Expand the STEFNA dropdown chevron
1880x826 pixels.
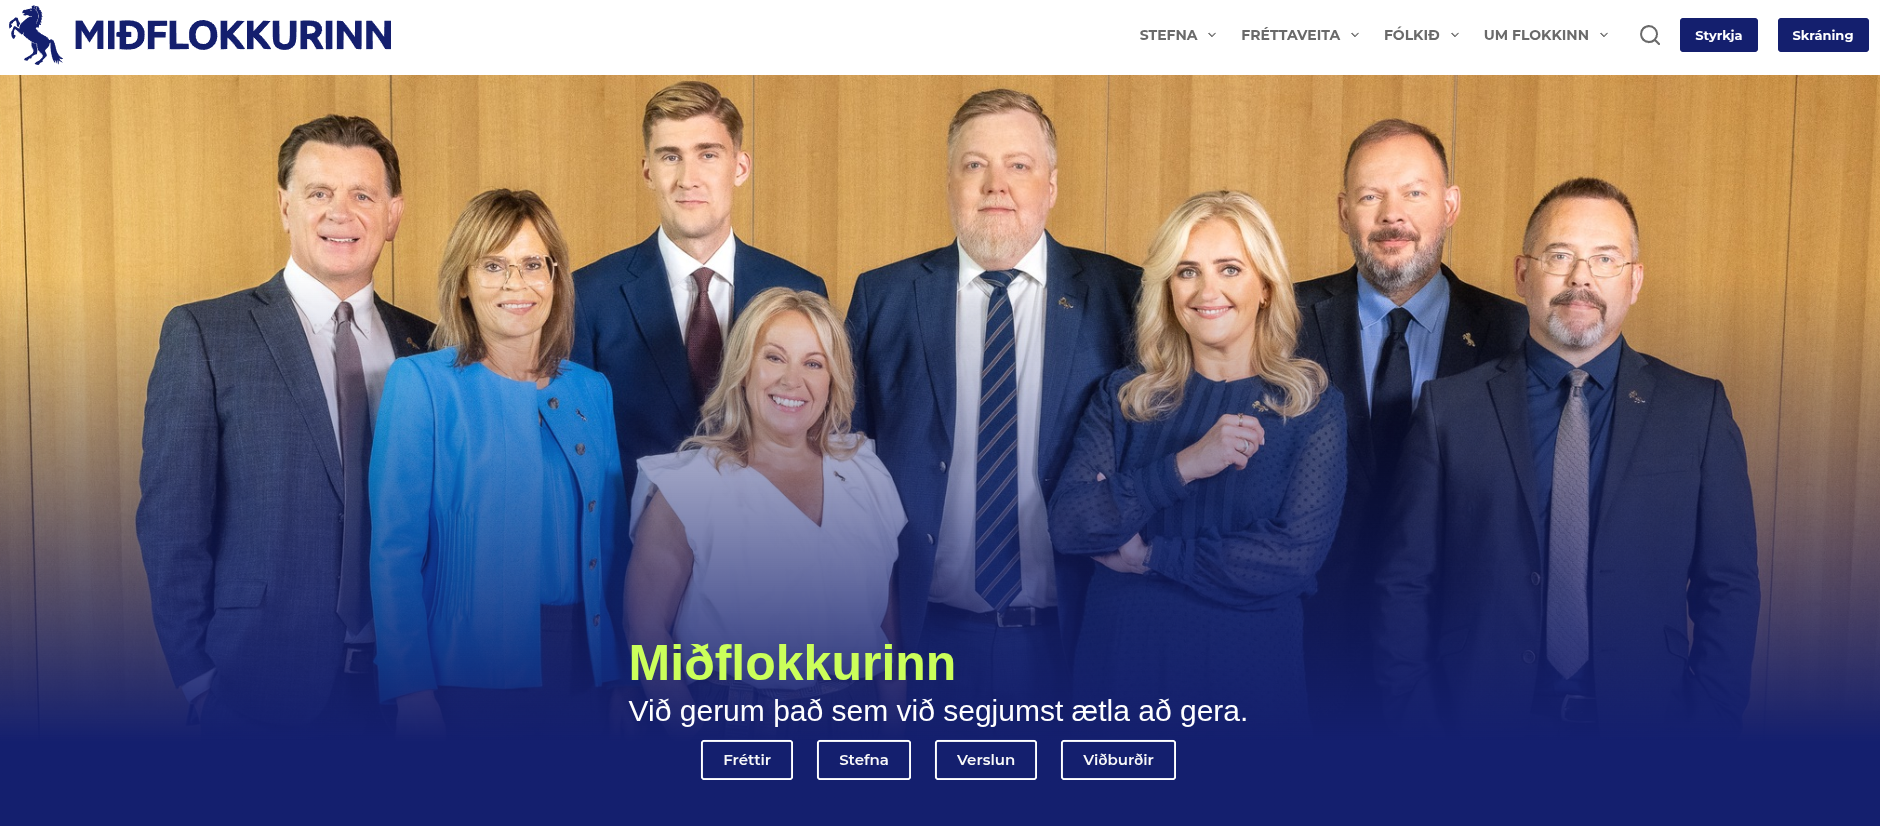click(x=1212, y=35)
